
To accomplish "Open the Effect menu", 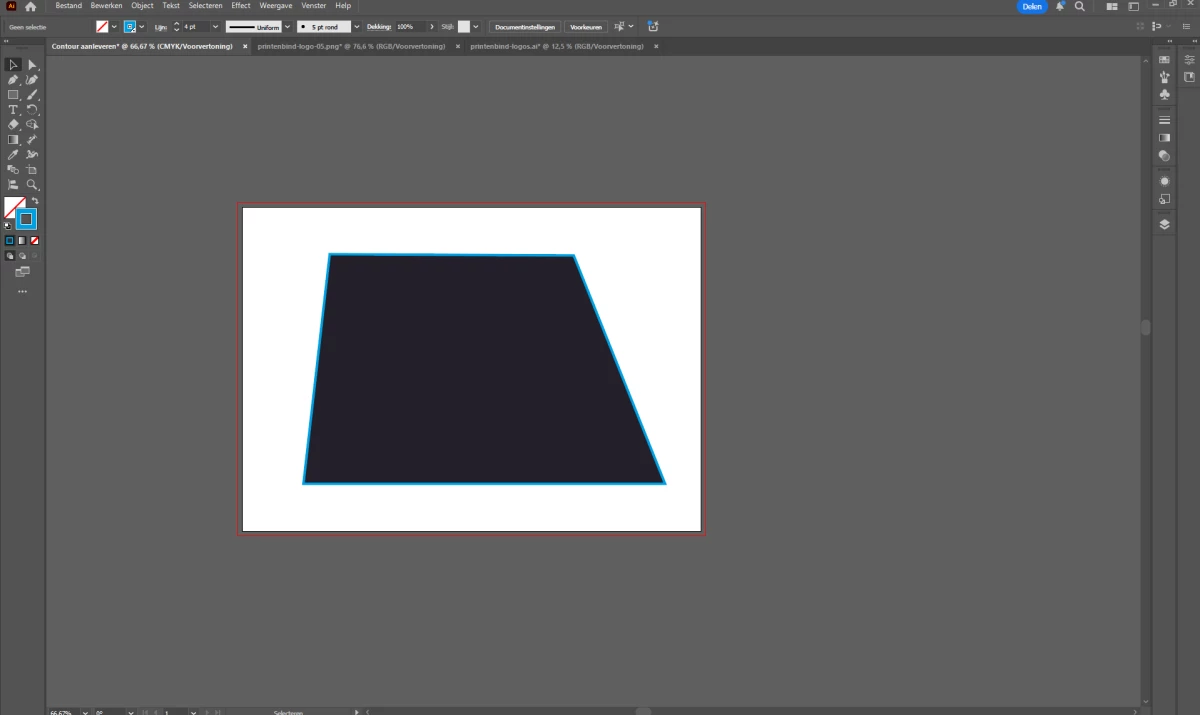I will tap(241, 6).
